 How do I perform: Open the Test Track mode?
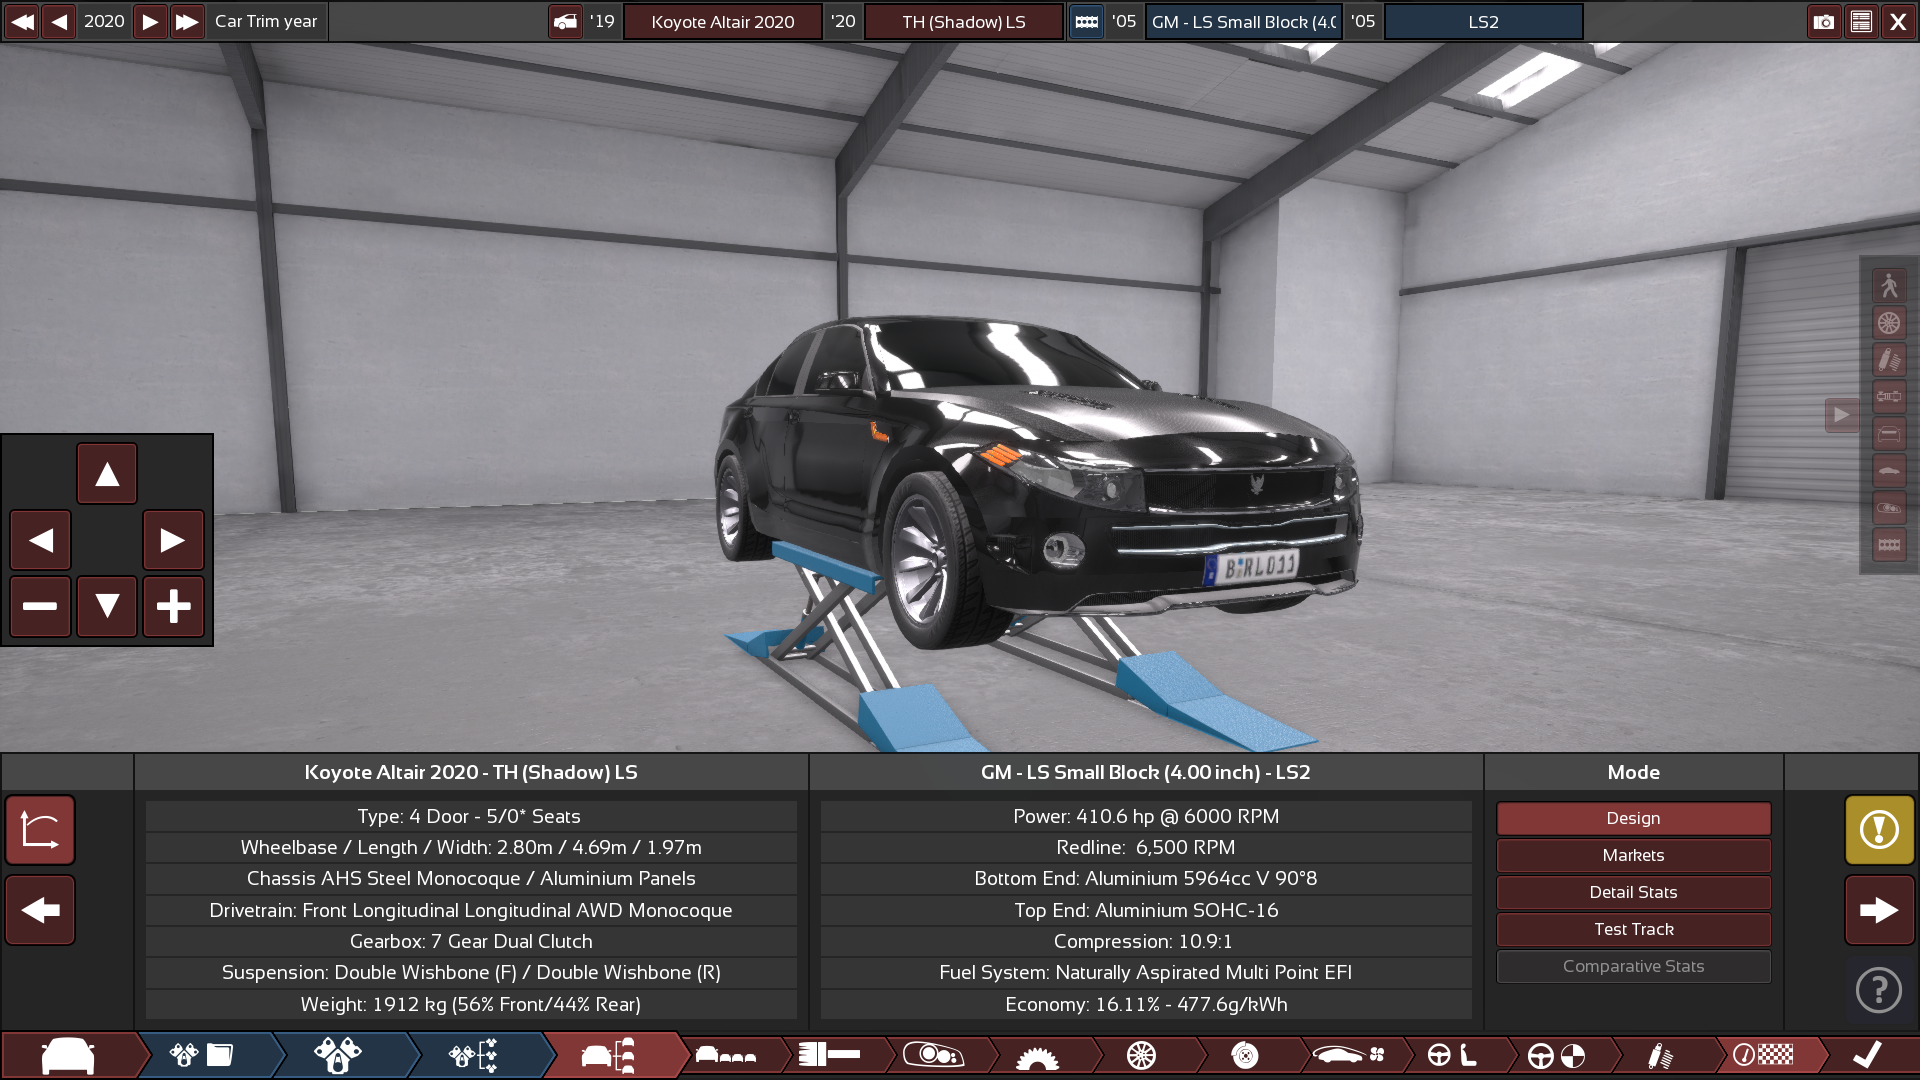(x=1633, y=929)
